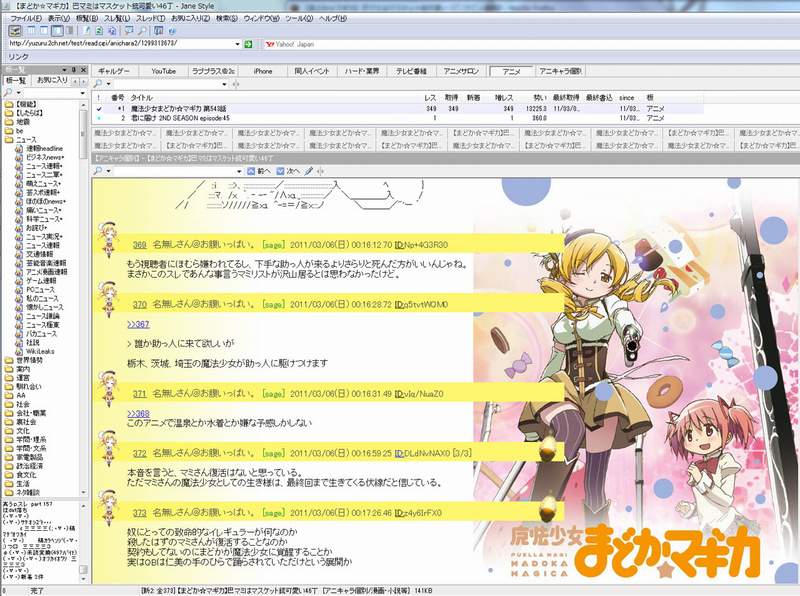Sort thread list by 勢い column
Image resolution: width=800 pixels, height=596 pixels.
pyautogui.click(x=540, y=97)
